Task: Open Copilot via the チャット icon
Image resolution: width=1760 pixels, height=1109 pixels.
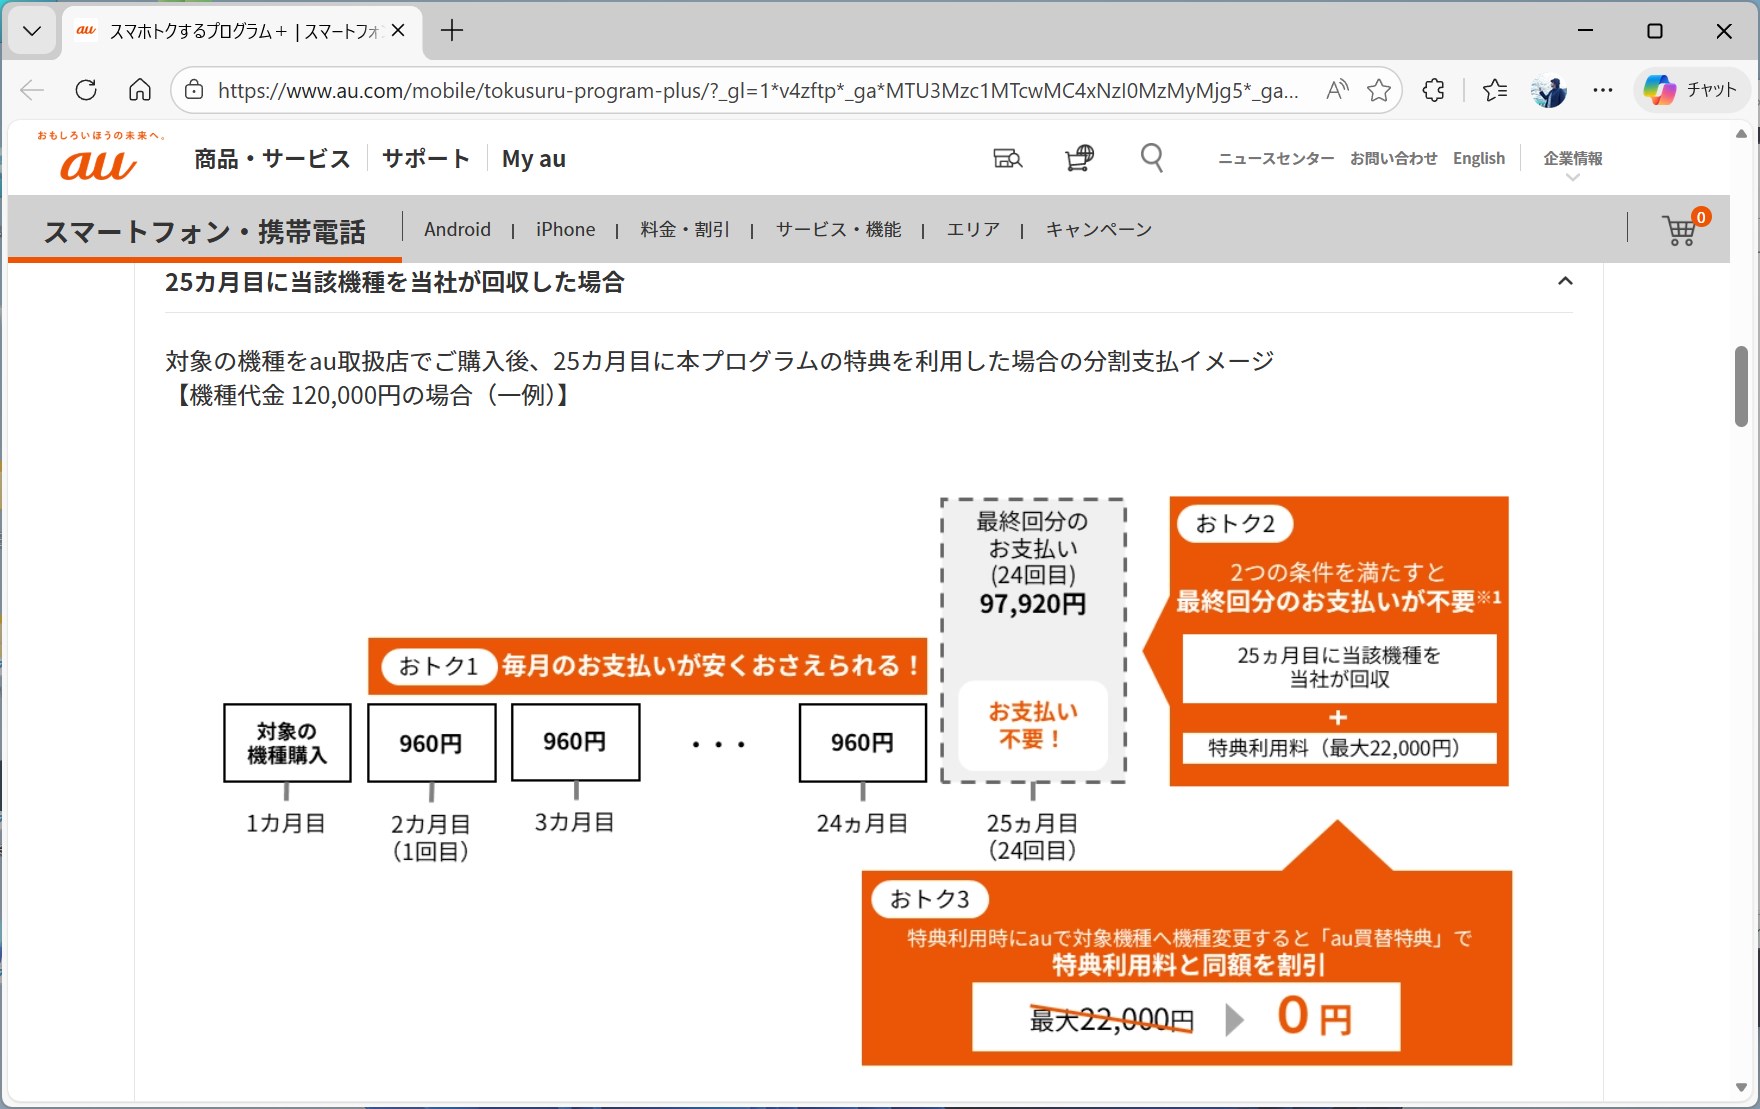Action: point(1690,90)
